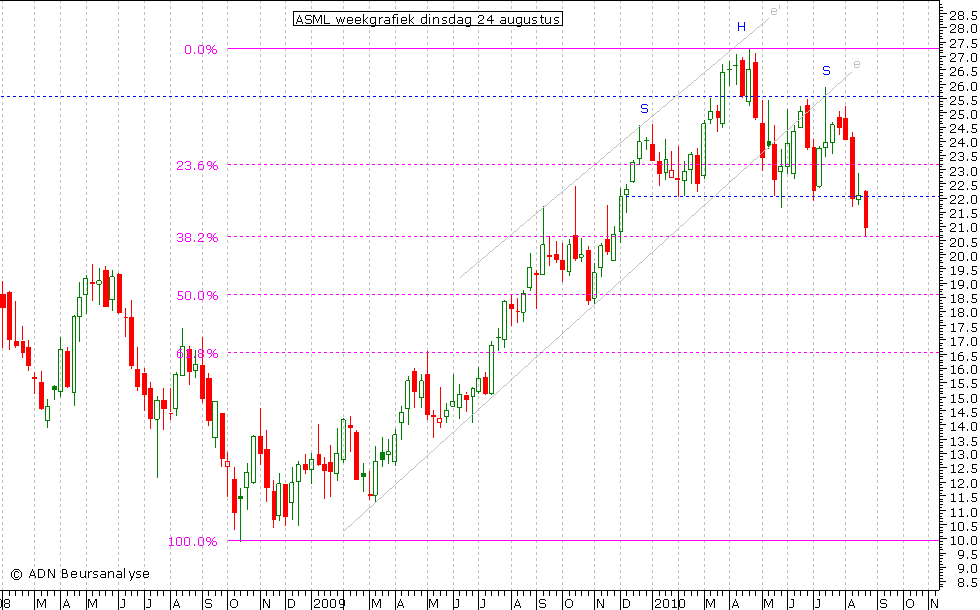980x610 pixels.
Task: Click price axis value '11.0'
Action: pos(963,512)
